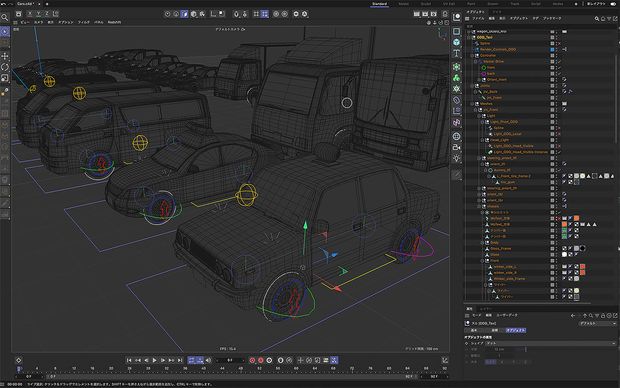Image resolution: width=620 pixels, height=388 pixels.
Task: Open the viewport View menu
Action: 25,23
